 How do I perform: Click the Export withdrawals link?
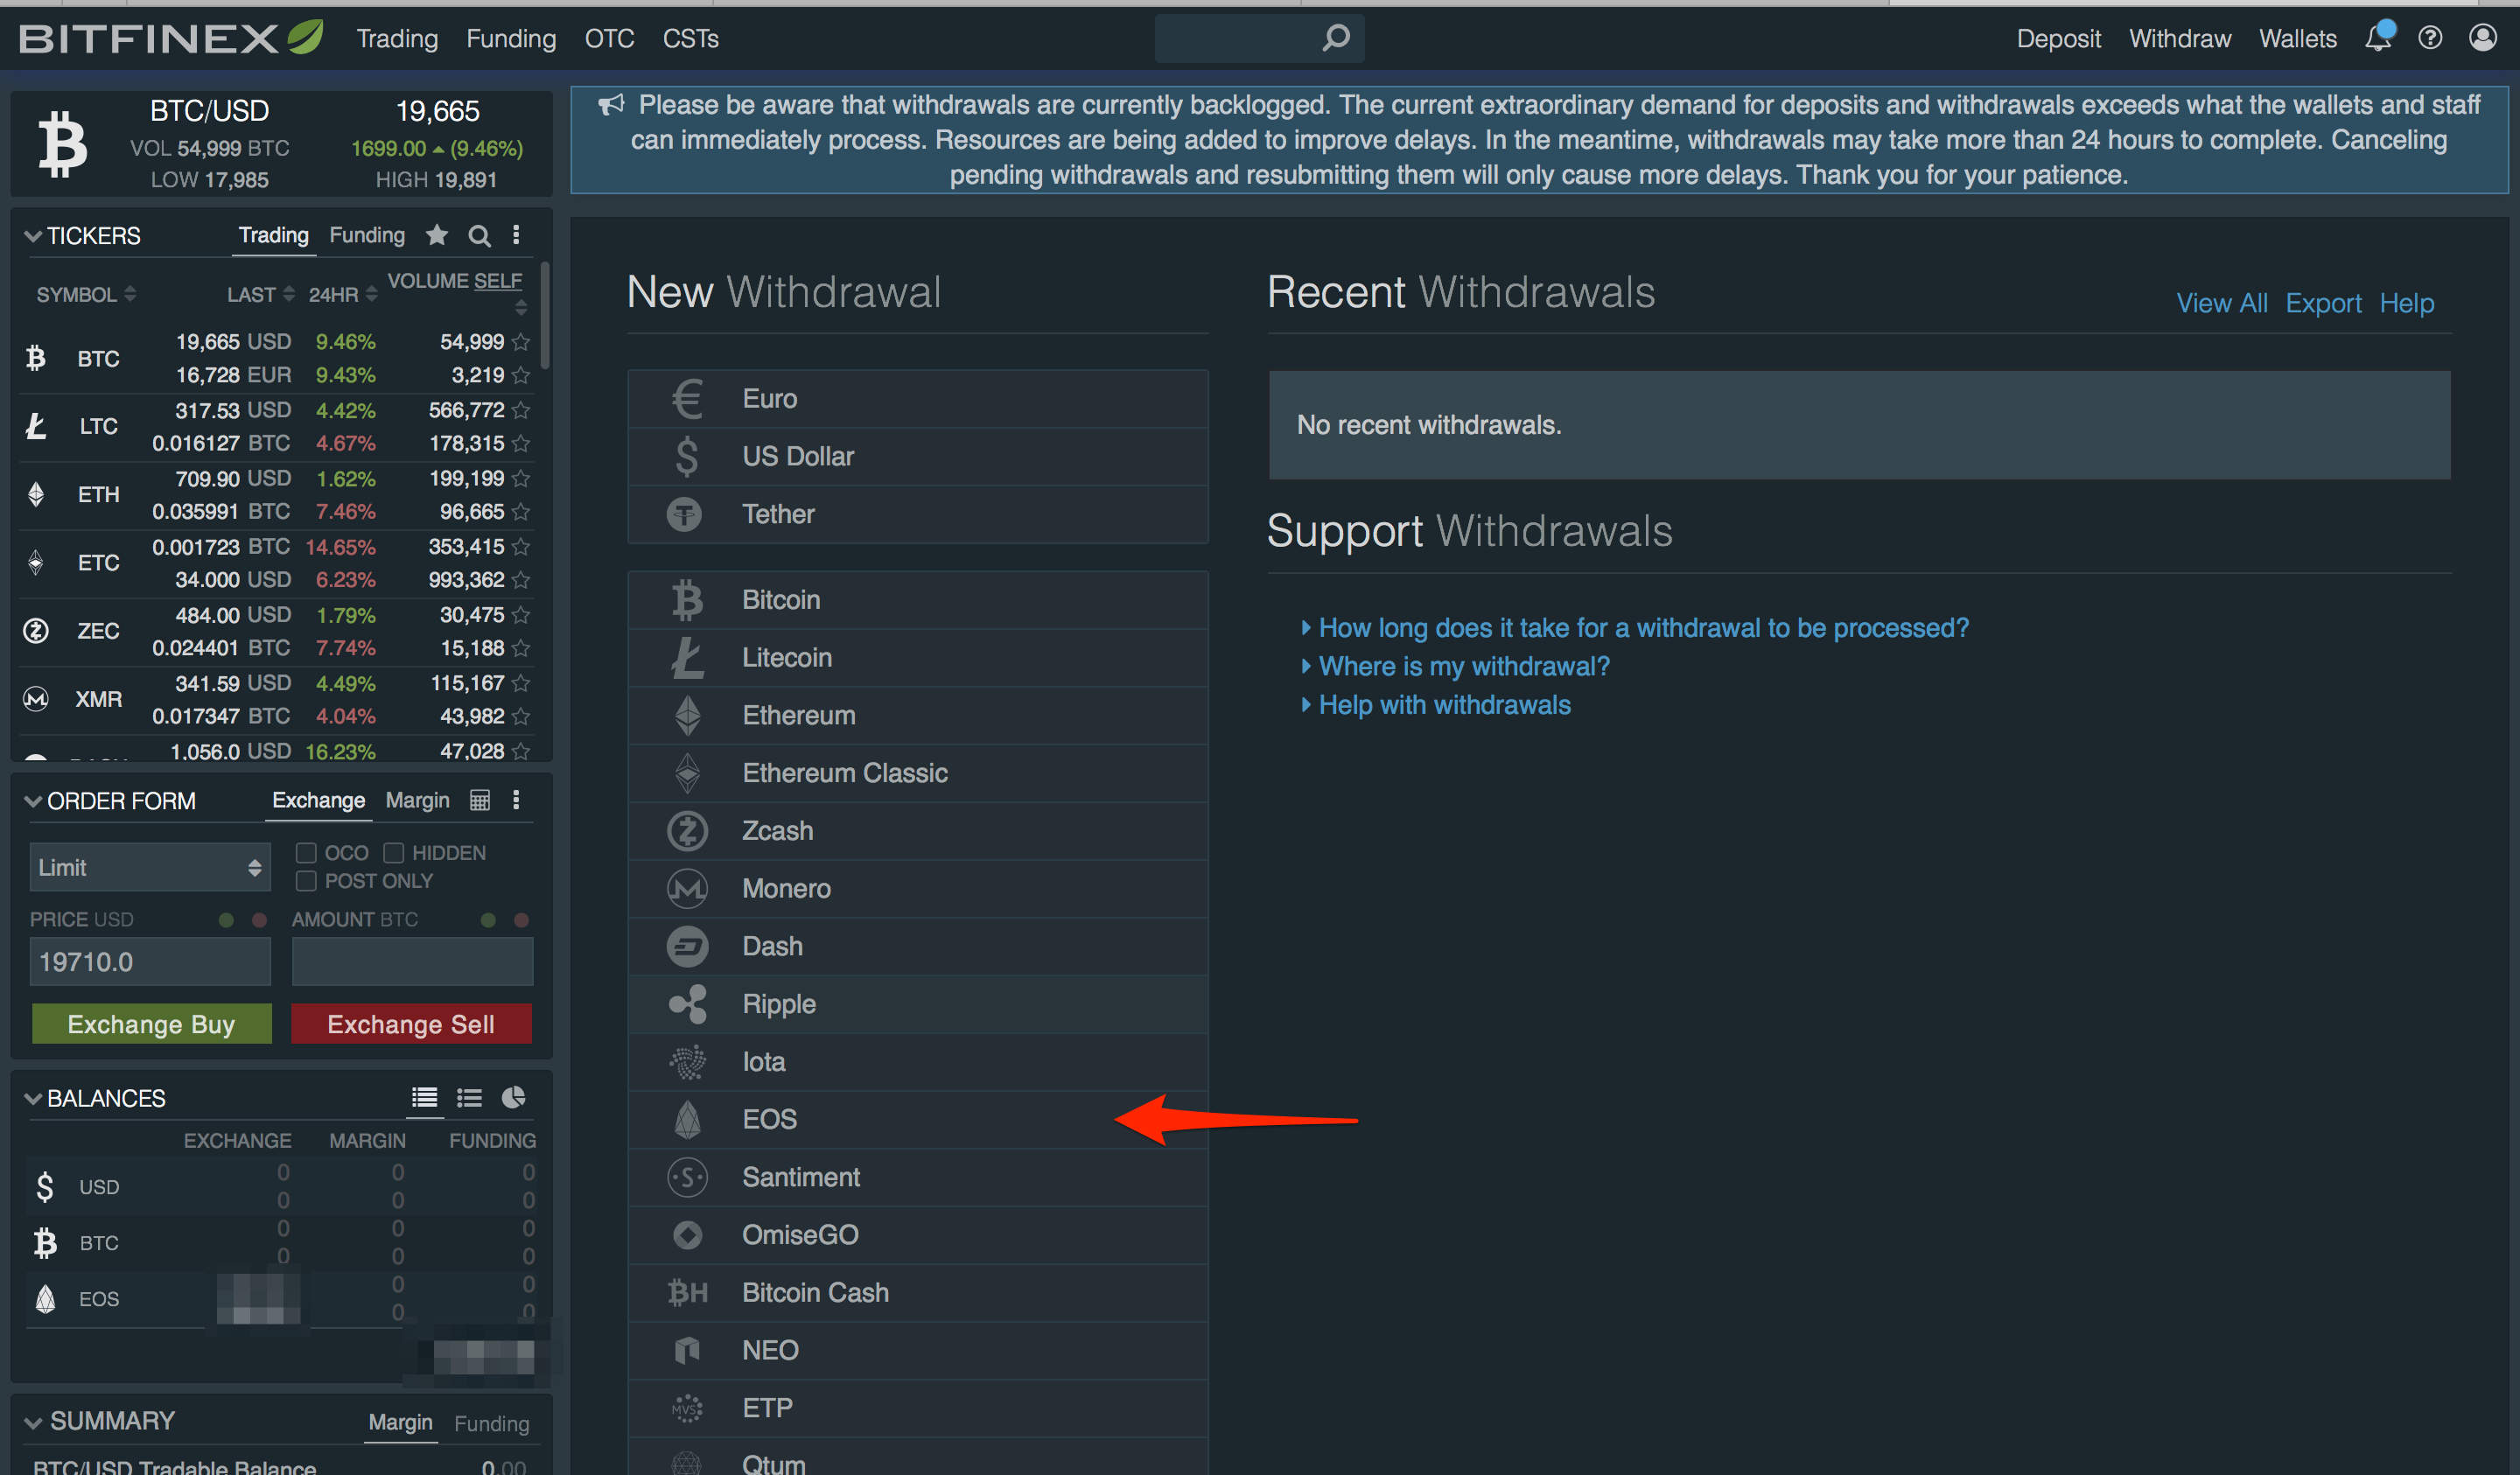pos(2323,303)
